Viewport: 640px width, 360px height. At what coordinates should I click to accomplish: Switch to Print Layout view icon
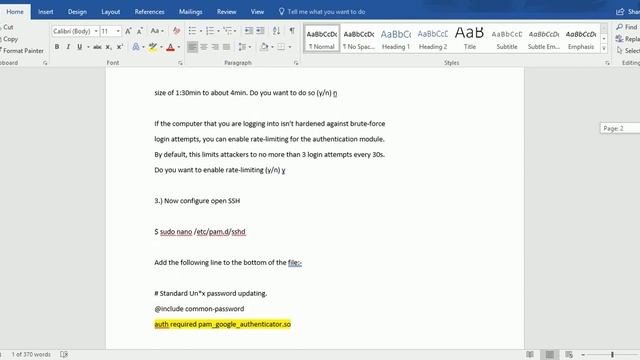pyautogui.click(x=550, y=354)
